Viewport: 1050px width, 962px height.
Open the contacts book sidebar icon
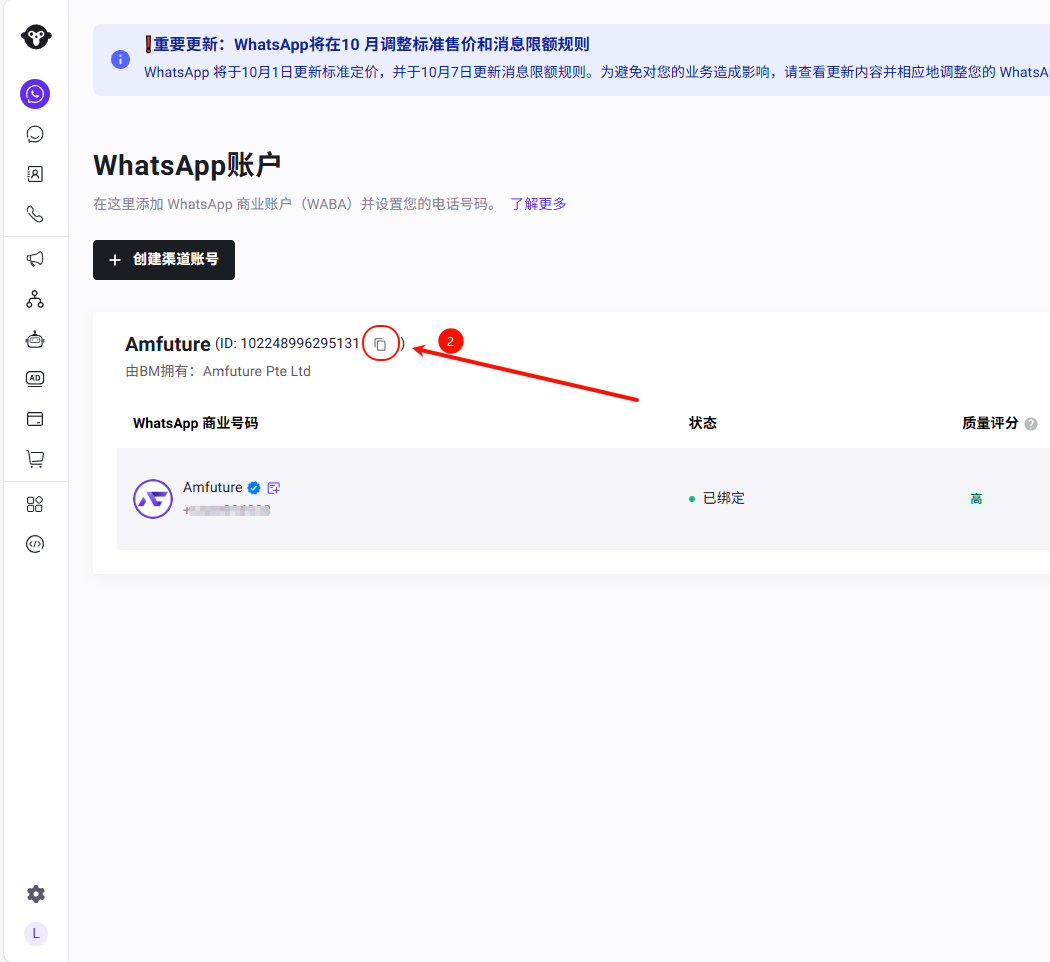pos(35,174)
